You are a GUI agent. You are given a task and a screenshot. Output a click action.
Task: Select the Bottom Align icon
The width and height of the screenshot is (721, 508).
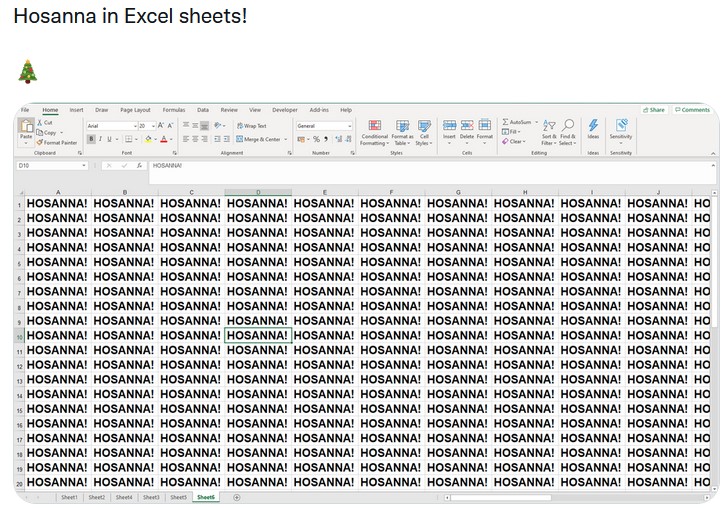coord(205,126)
